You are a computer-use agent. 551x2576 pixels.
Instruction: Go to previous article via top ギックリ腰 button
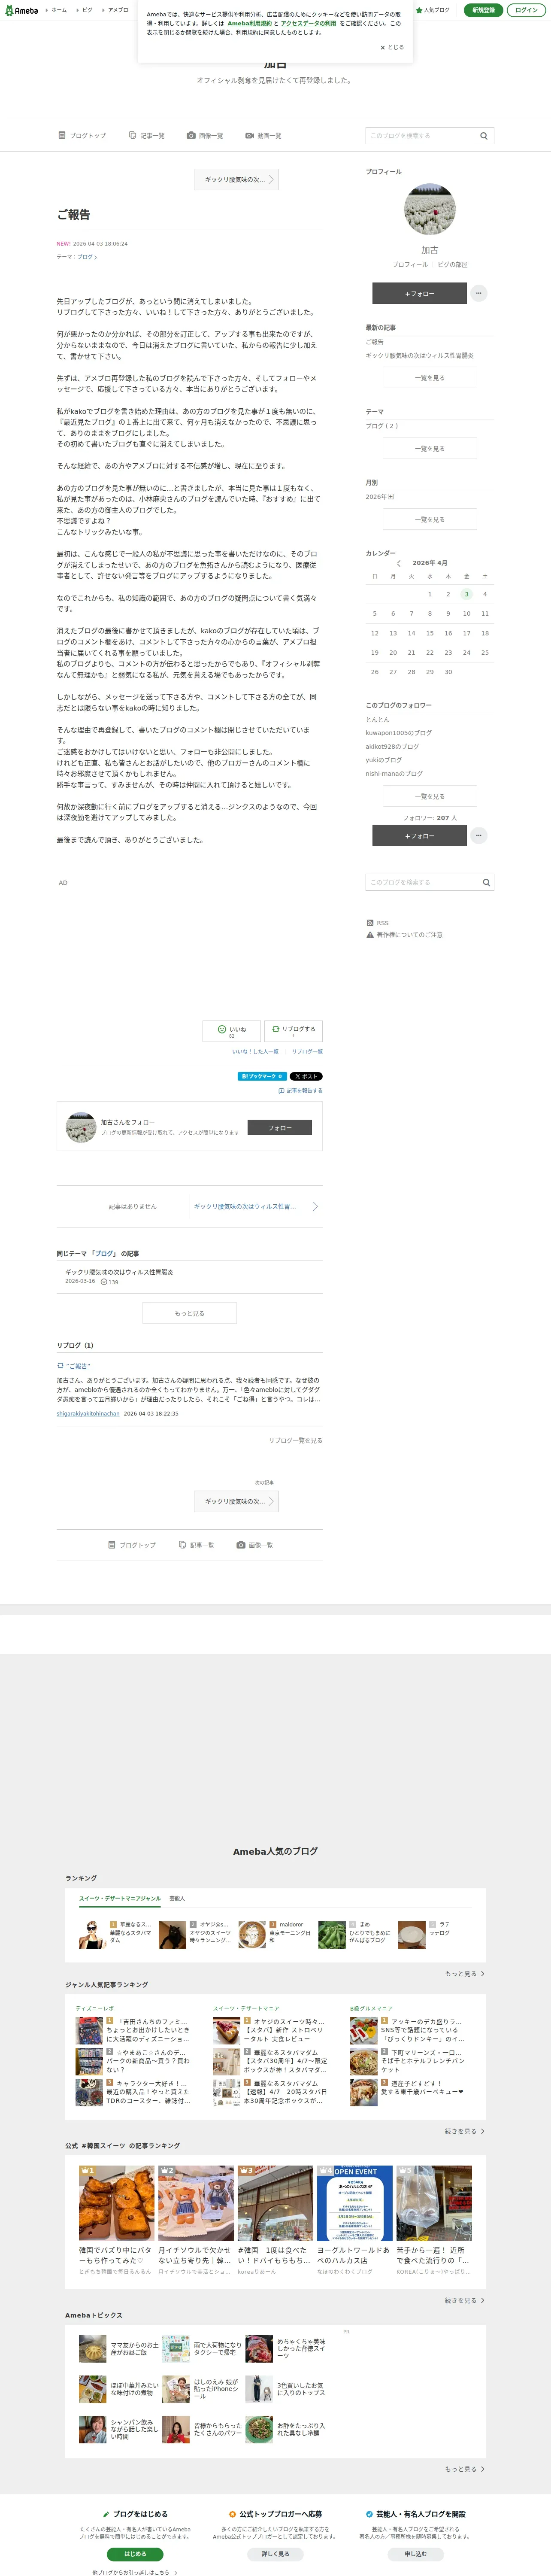pyautogui.click(x=236, y=180)
